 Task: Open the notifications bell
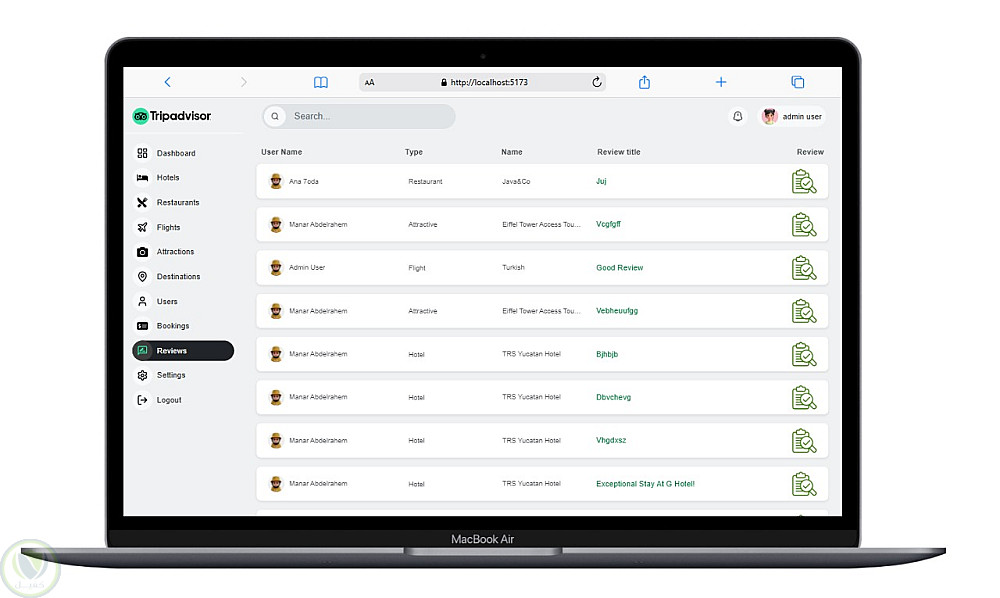pyautogui.click(x=737, y=116)
